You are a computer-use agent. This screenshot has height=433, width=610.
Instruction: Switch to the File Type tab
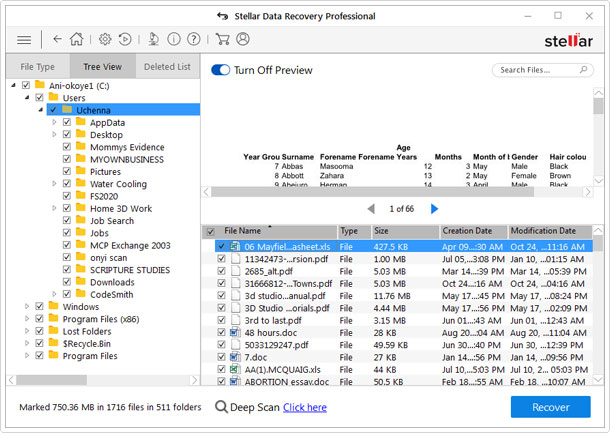tap(38, 67)
